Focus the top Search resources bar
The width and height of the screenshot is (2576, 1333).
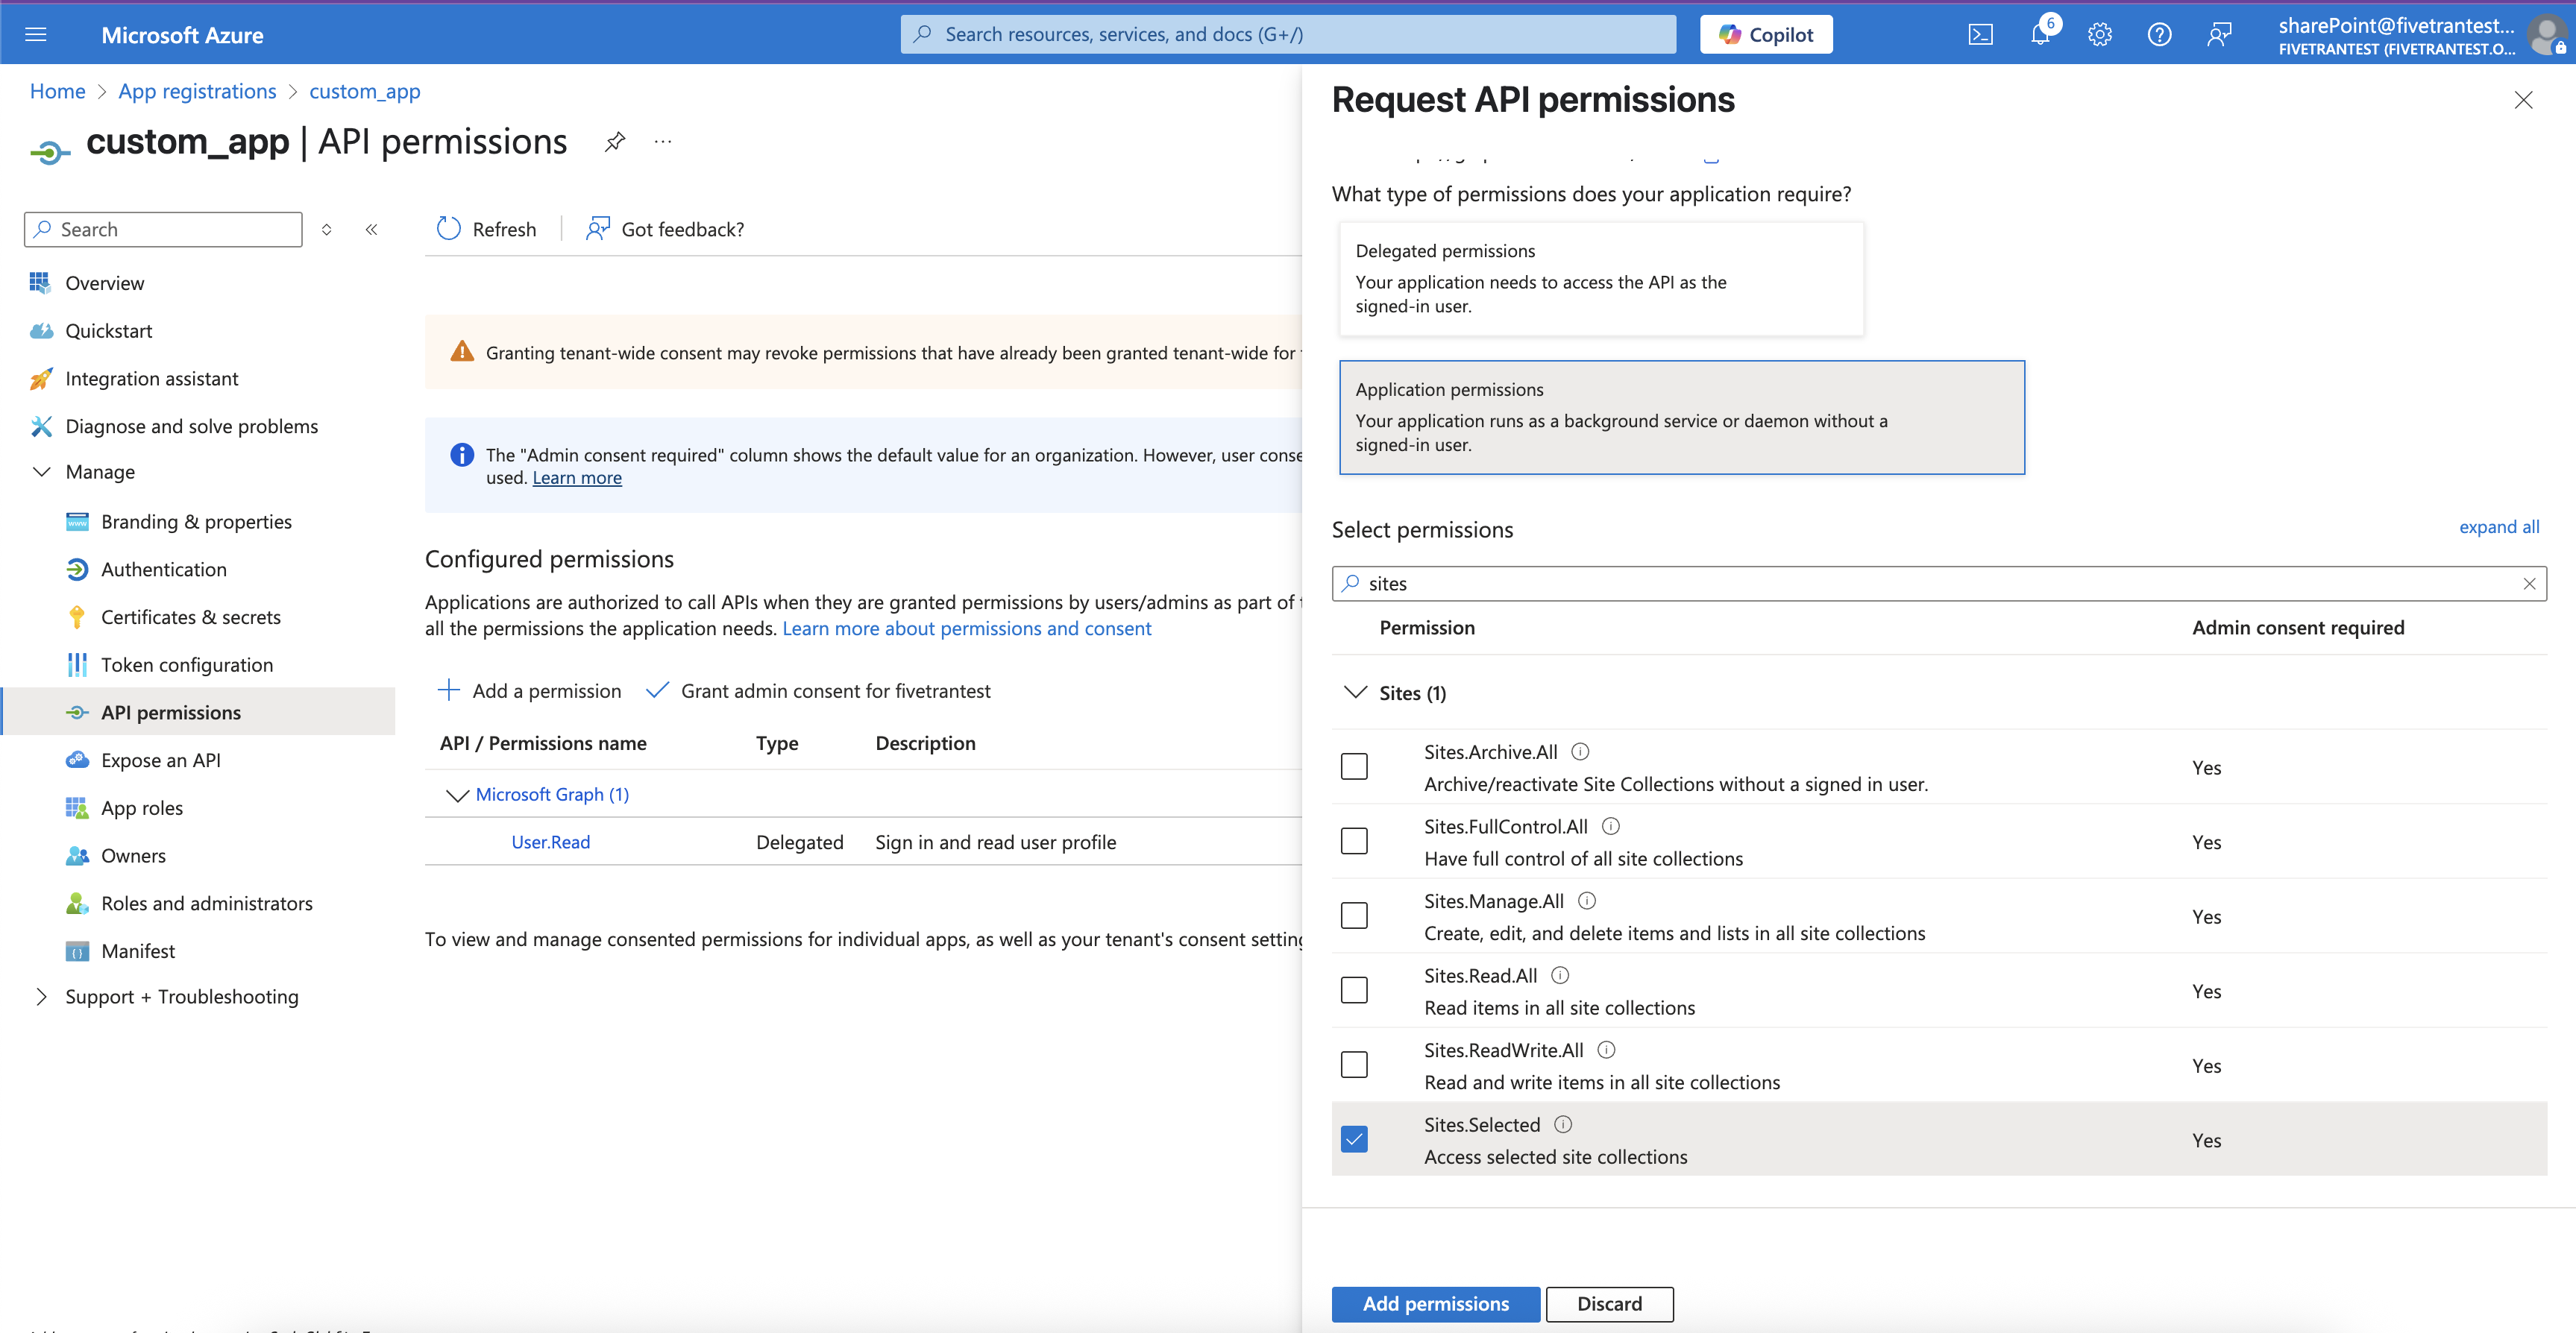click(x=1288, y=35)
